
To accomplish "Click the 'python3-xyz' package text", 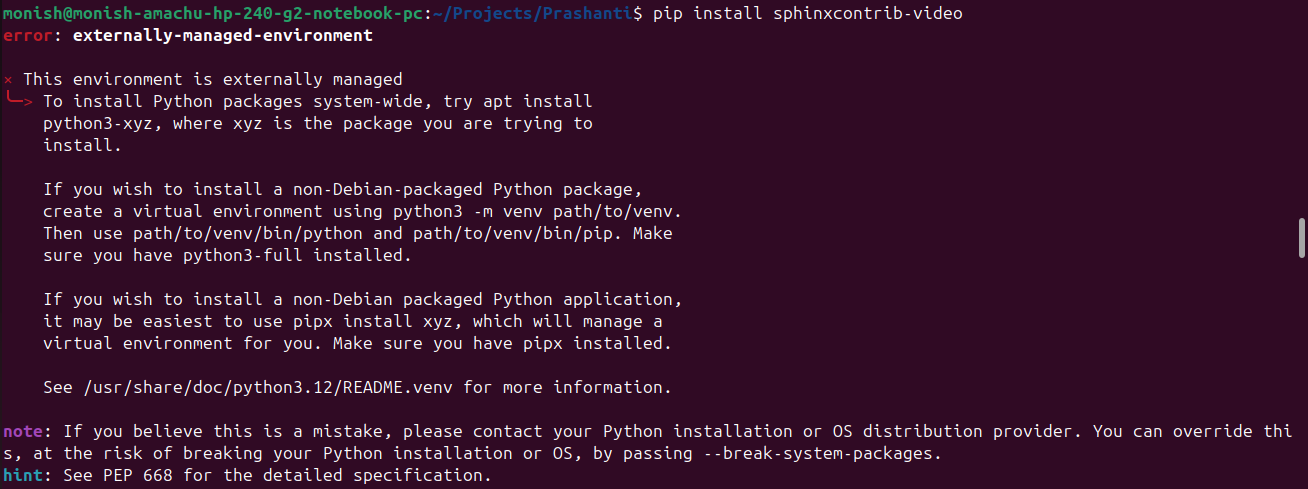I will point(97,123).
